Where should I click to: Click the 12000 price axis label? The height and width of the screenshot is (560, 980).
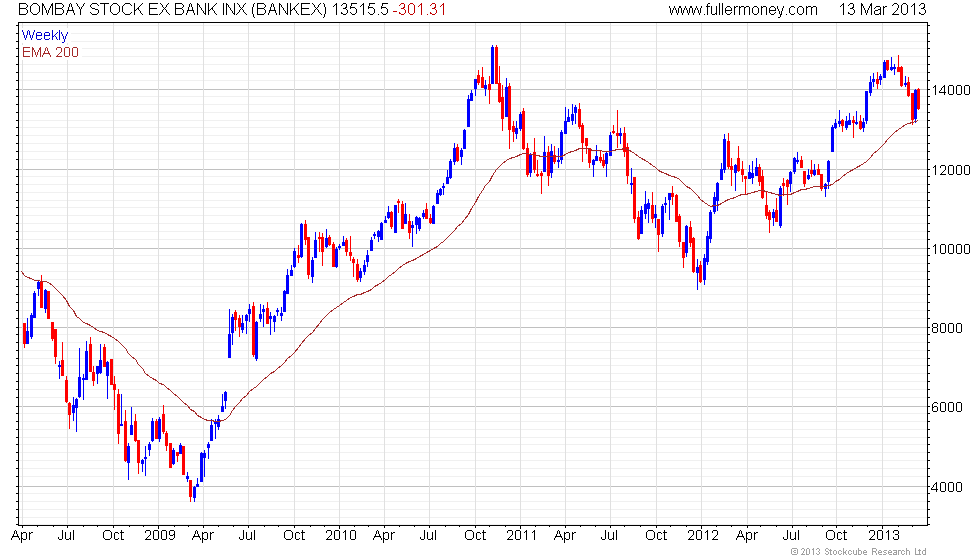950,169
